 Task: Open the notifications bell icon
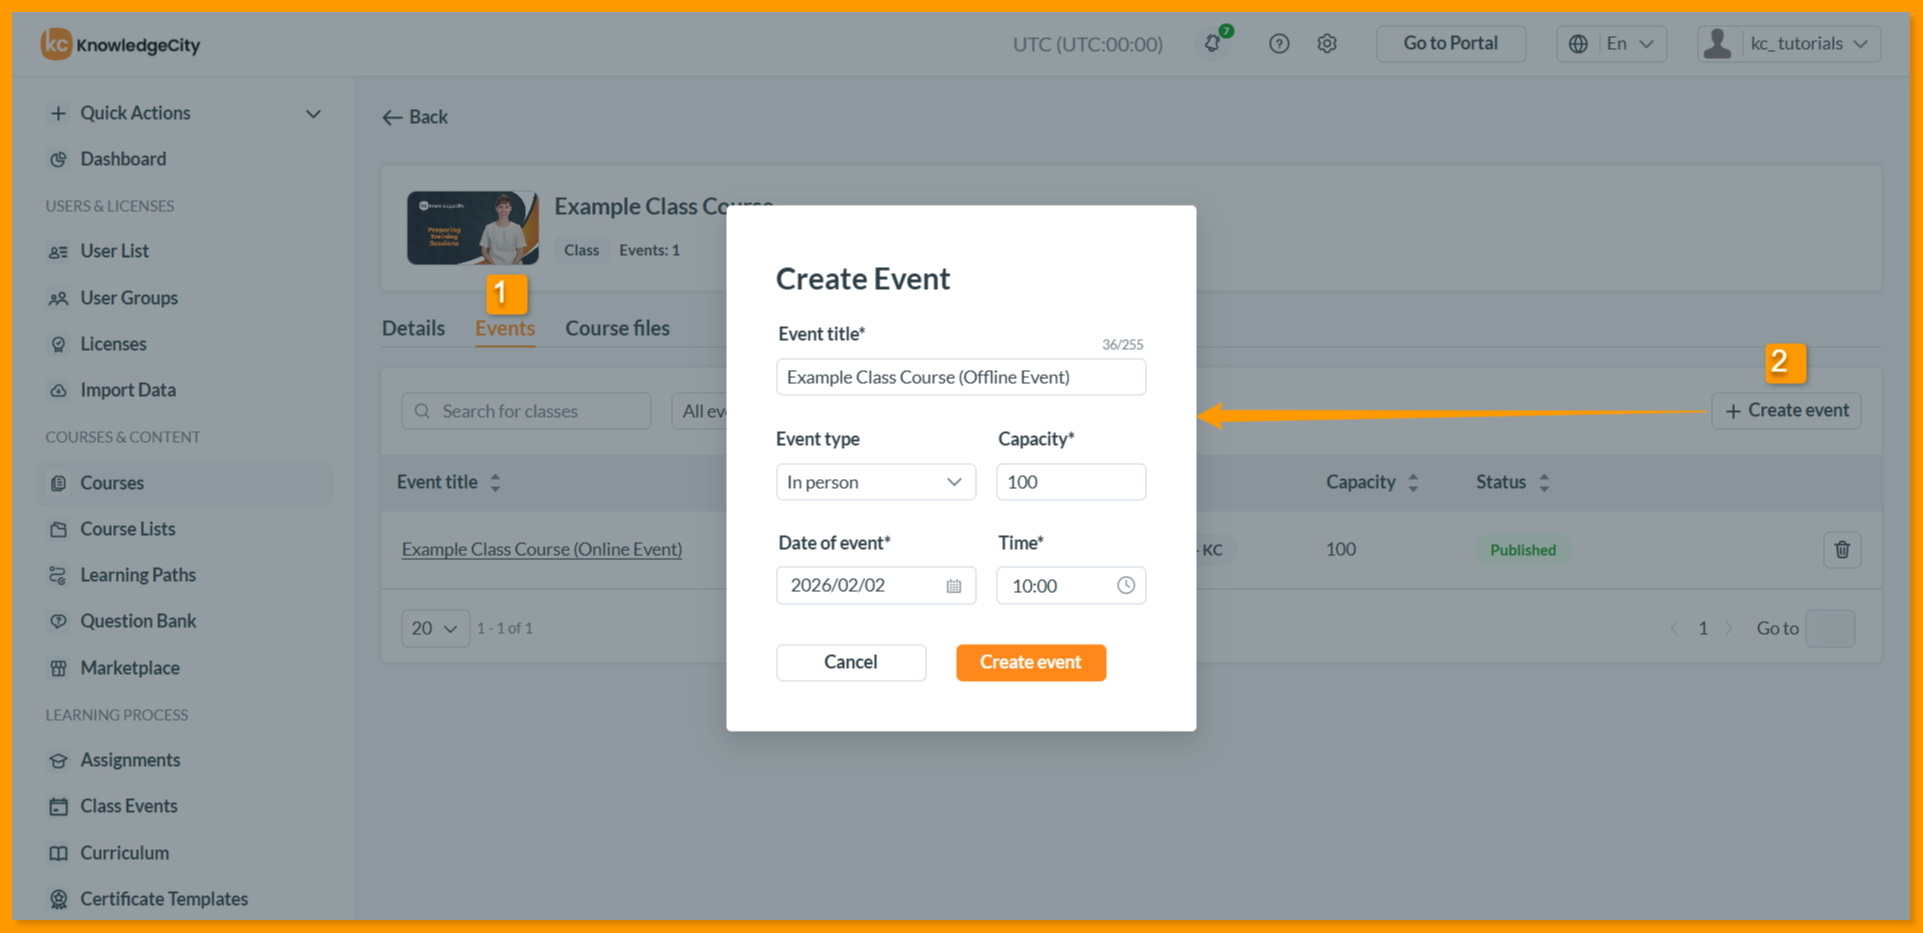(x=1212, y=43)
